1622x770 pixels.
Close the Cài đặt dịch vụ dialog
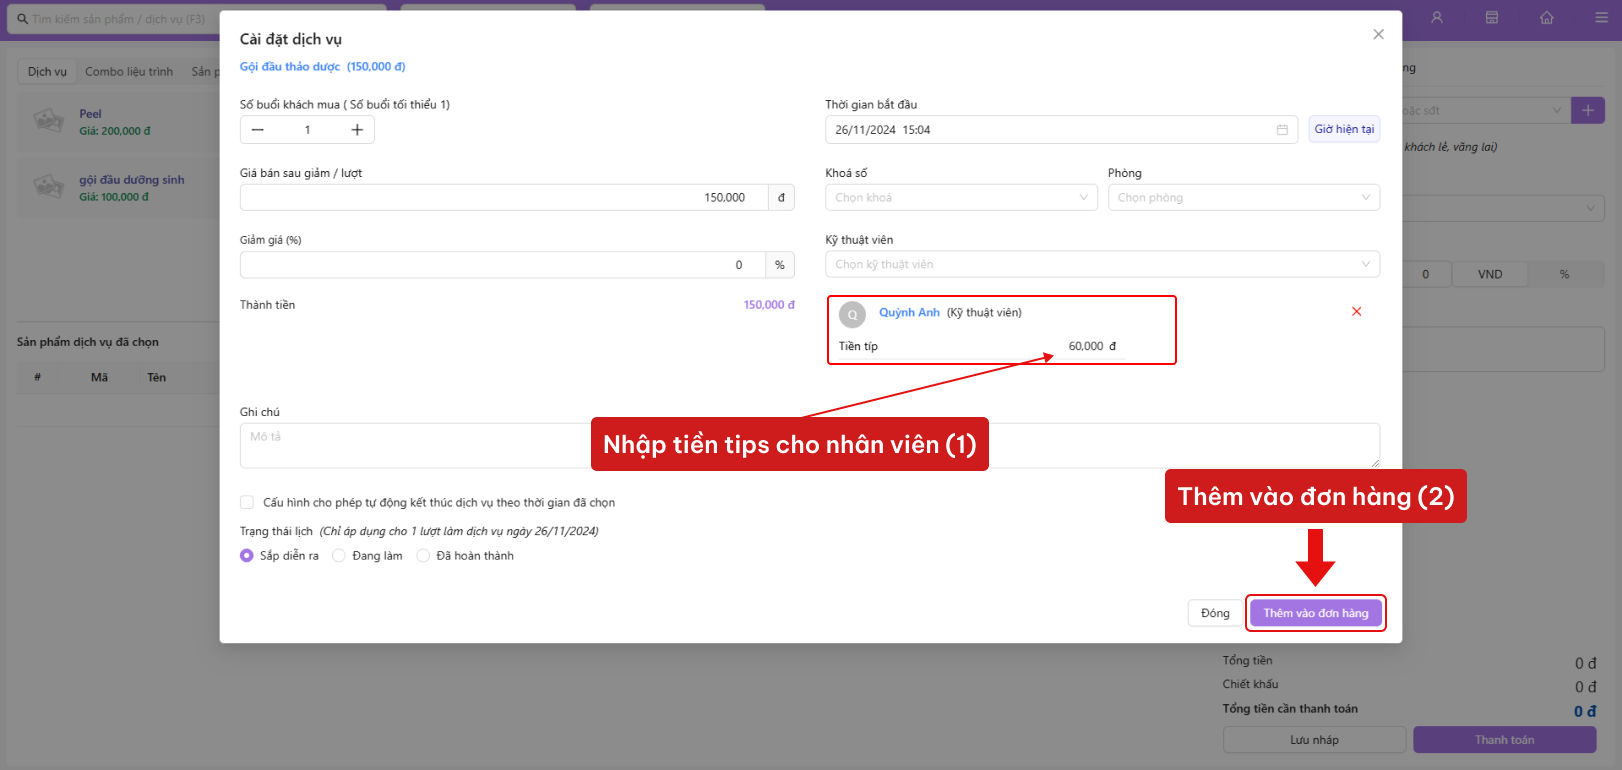1378,34
